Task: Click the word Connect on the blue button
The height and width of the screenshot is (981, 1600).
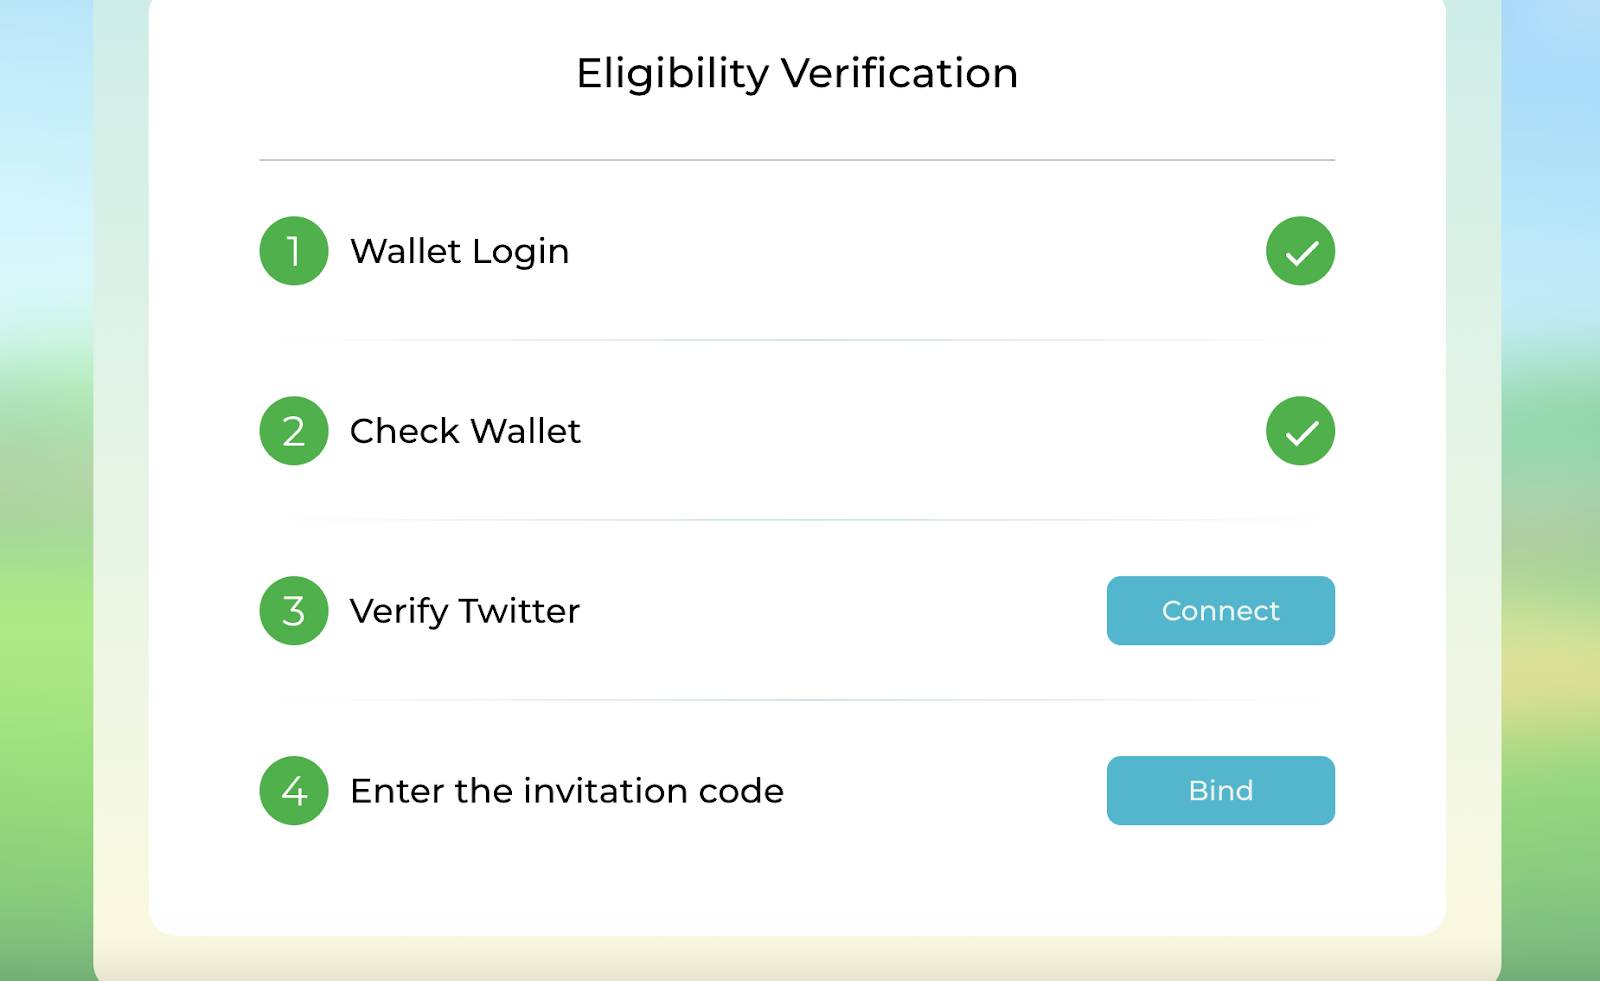Action: click(x=1220, y=611)
